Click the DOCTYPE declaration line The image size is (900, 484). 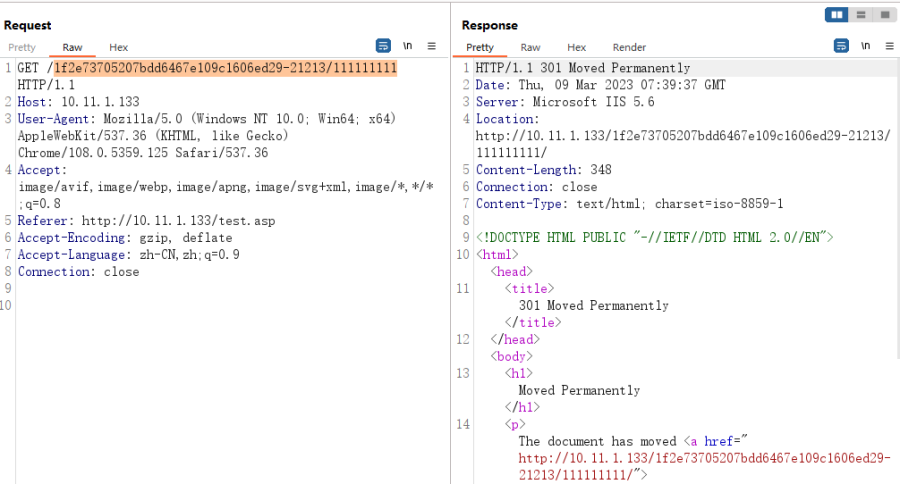click(x=654, y=238)
